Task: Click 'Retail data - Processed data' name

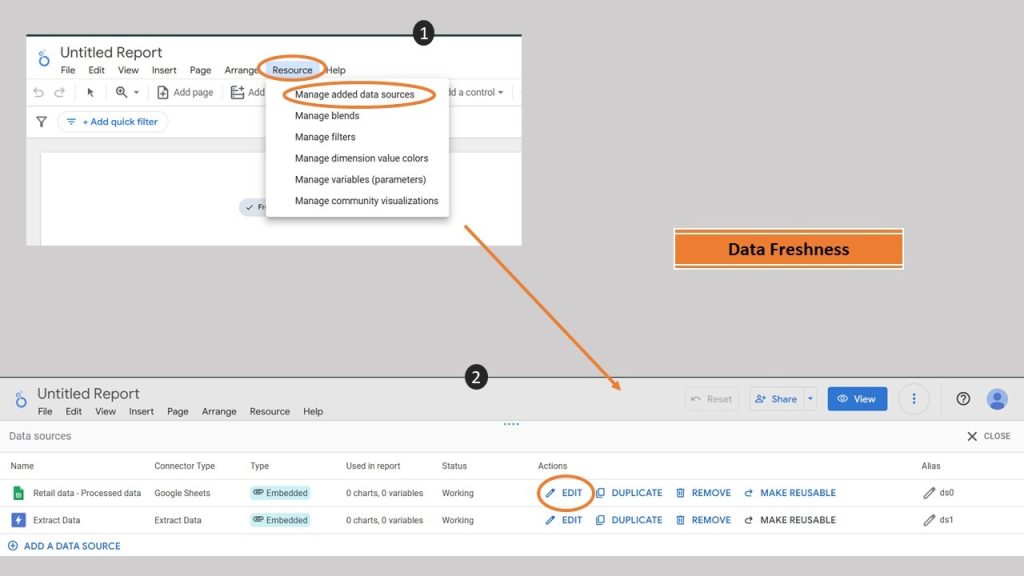Action: coord(87,493)
